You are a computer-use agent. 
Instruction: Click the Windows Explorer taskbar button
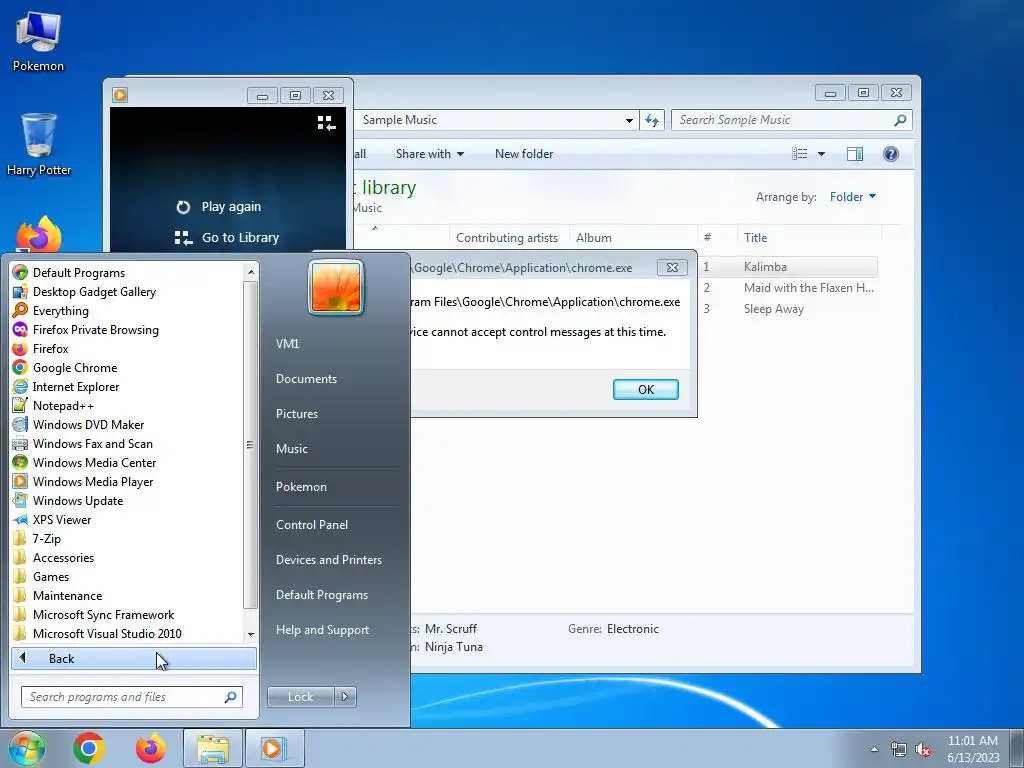click(x=213, y=748)
